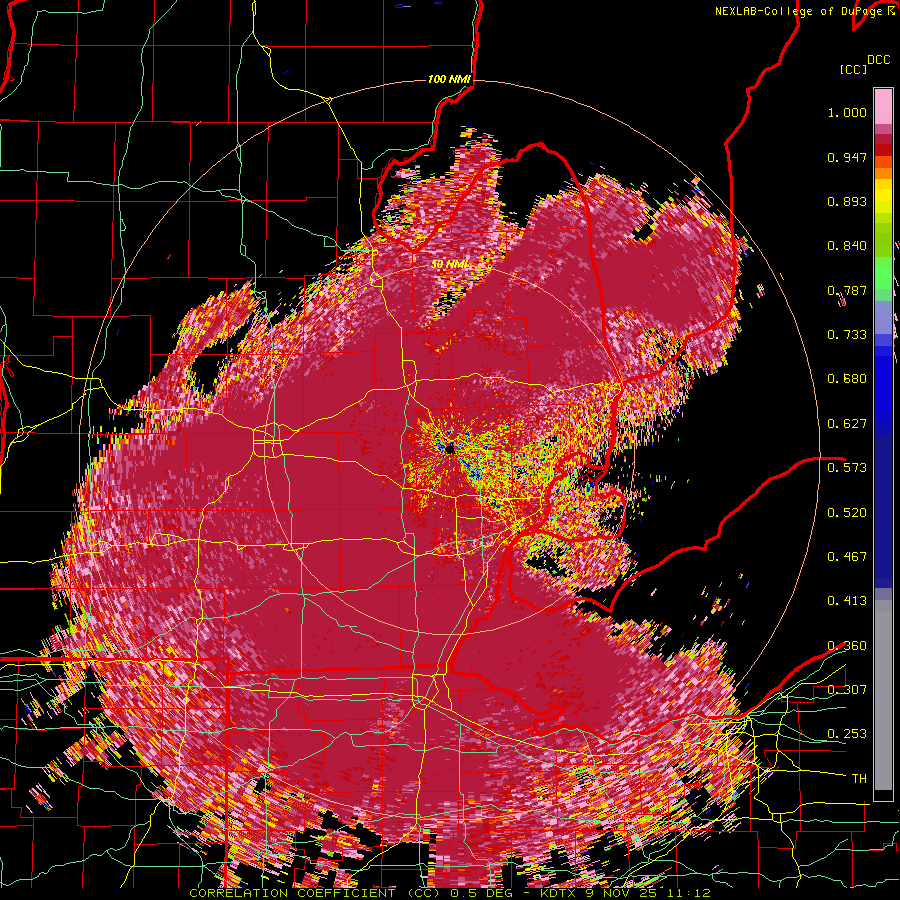Select the 0.680 scale value

[847, 379]
